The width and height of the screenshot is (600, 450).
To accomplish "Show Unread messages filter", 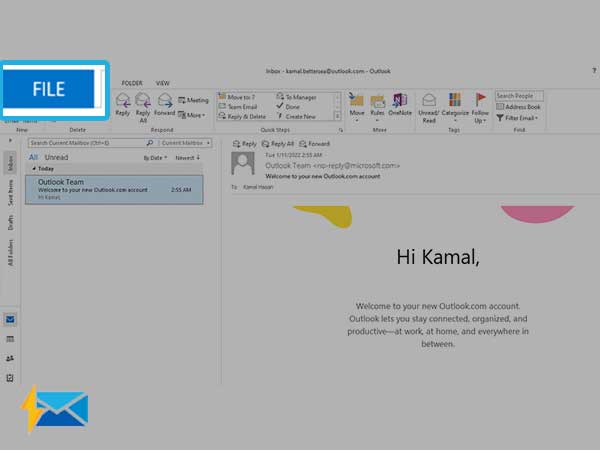I will [56, 157].
